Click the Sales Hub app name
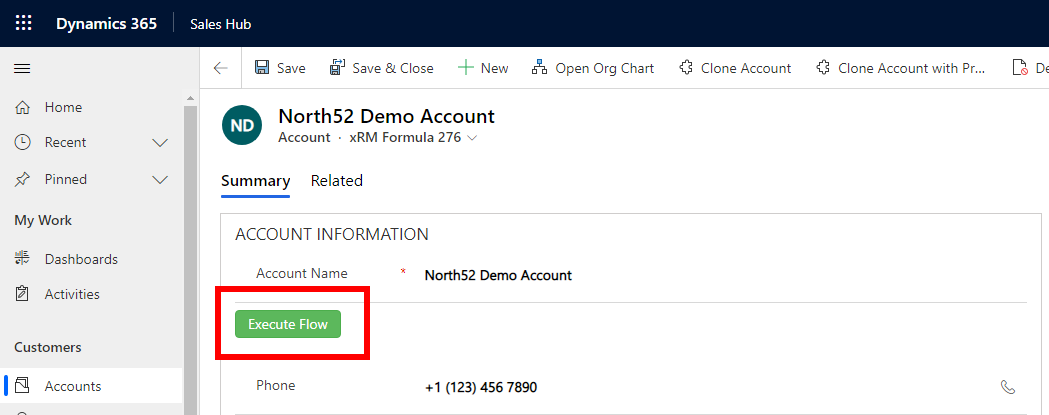Screen dimensions: 1049x415 [220, 24]
